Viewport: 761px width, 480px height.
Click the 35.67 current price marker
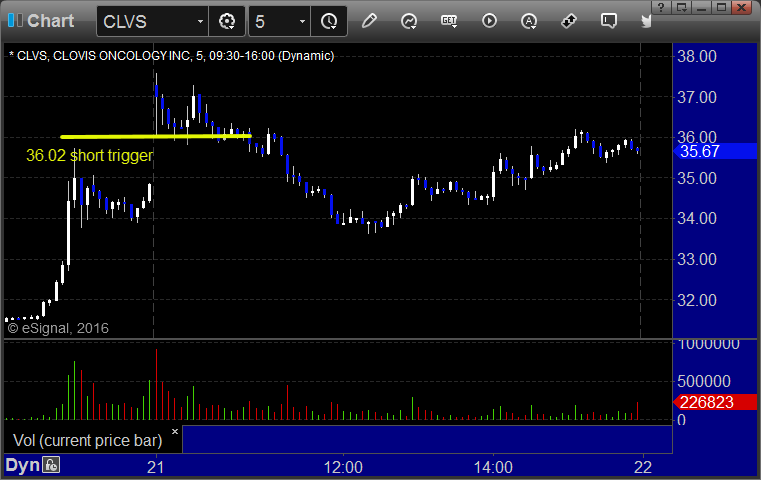[715, 151]
